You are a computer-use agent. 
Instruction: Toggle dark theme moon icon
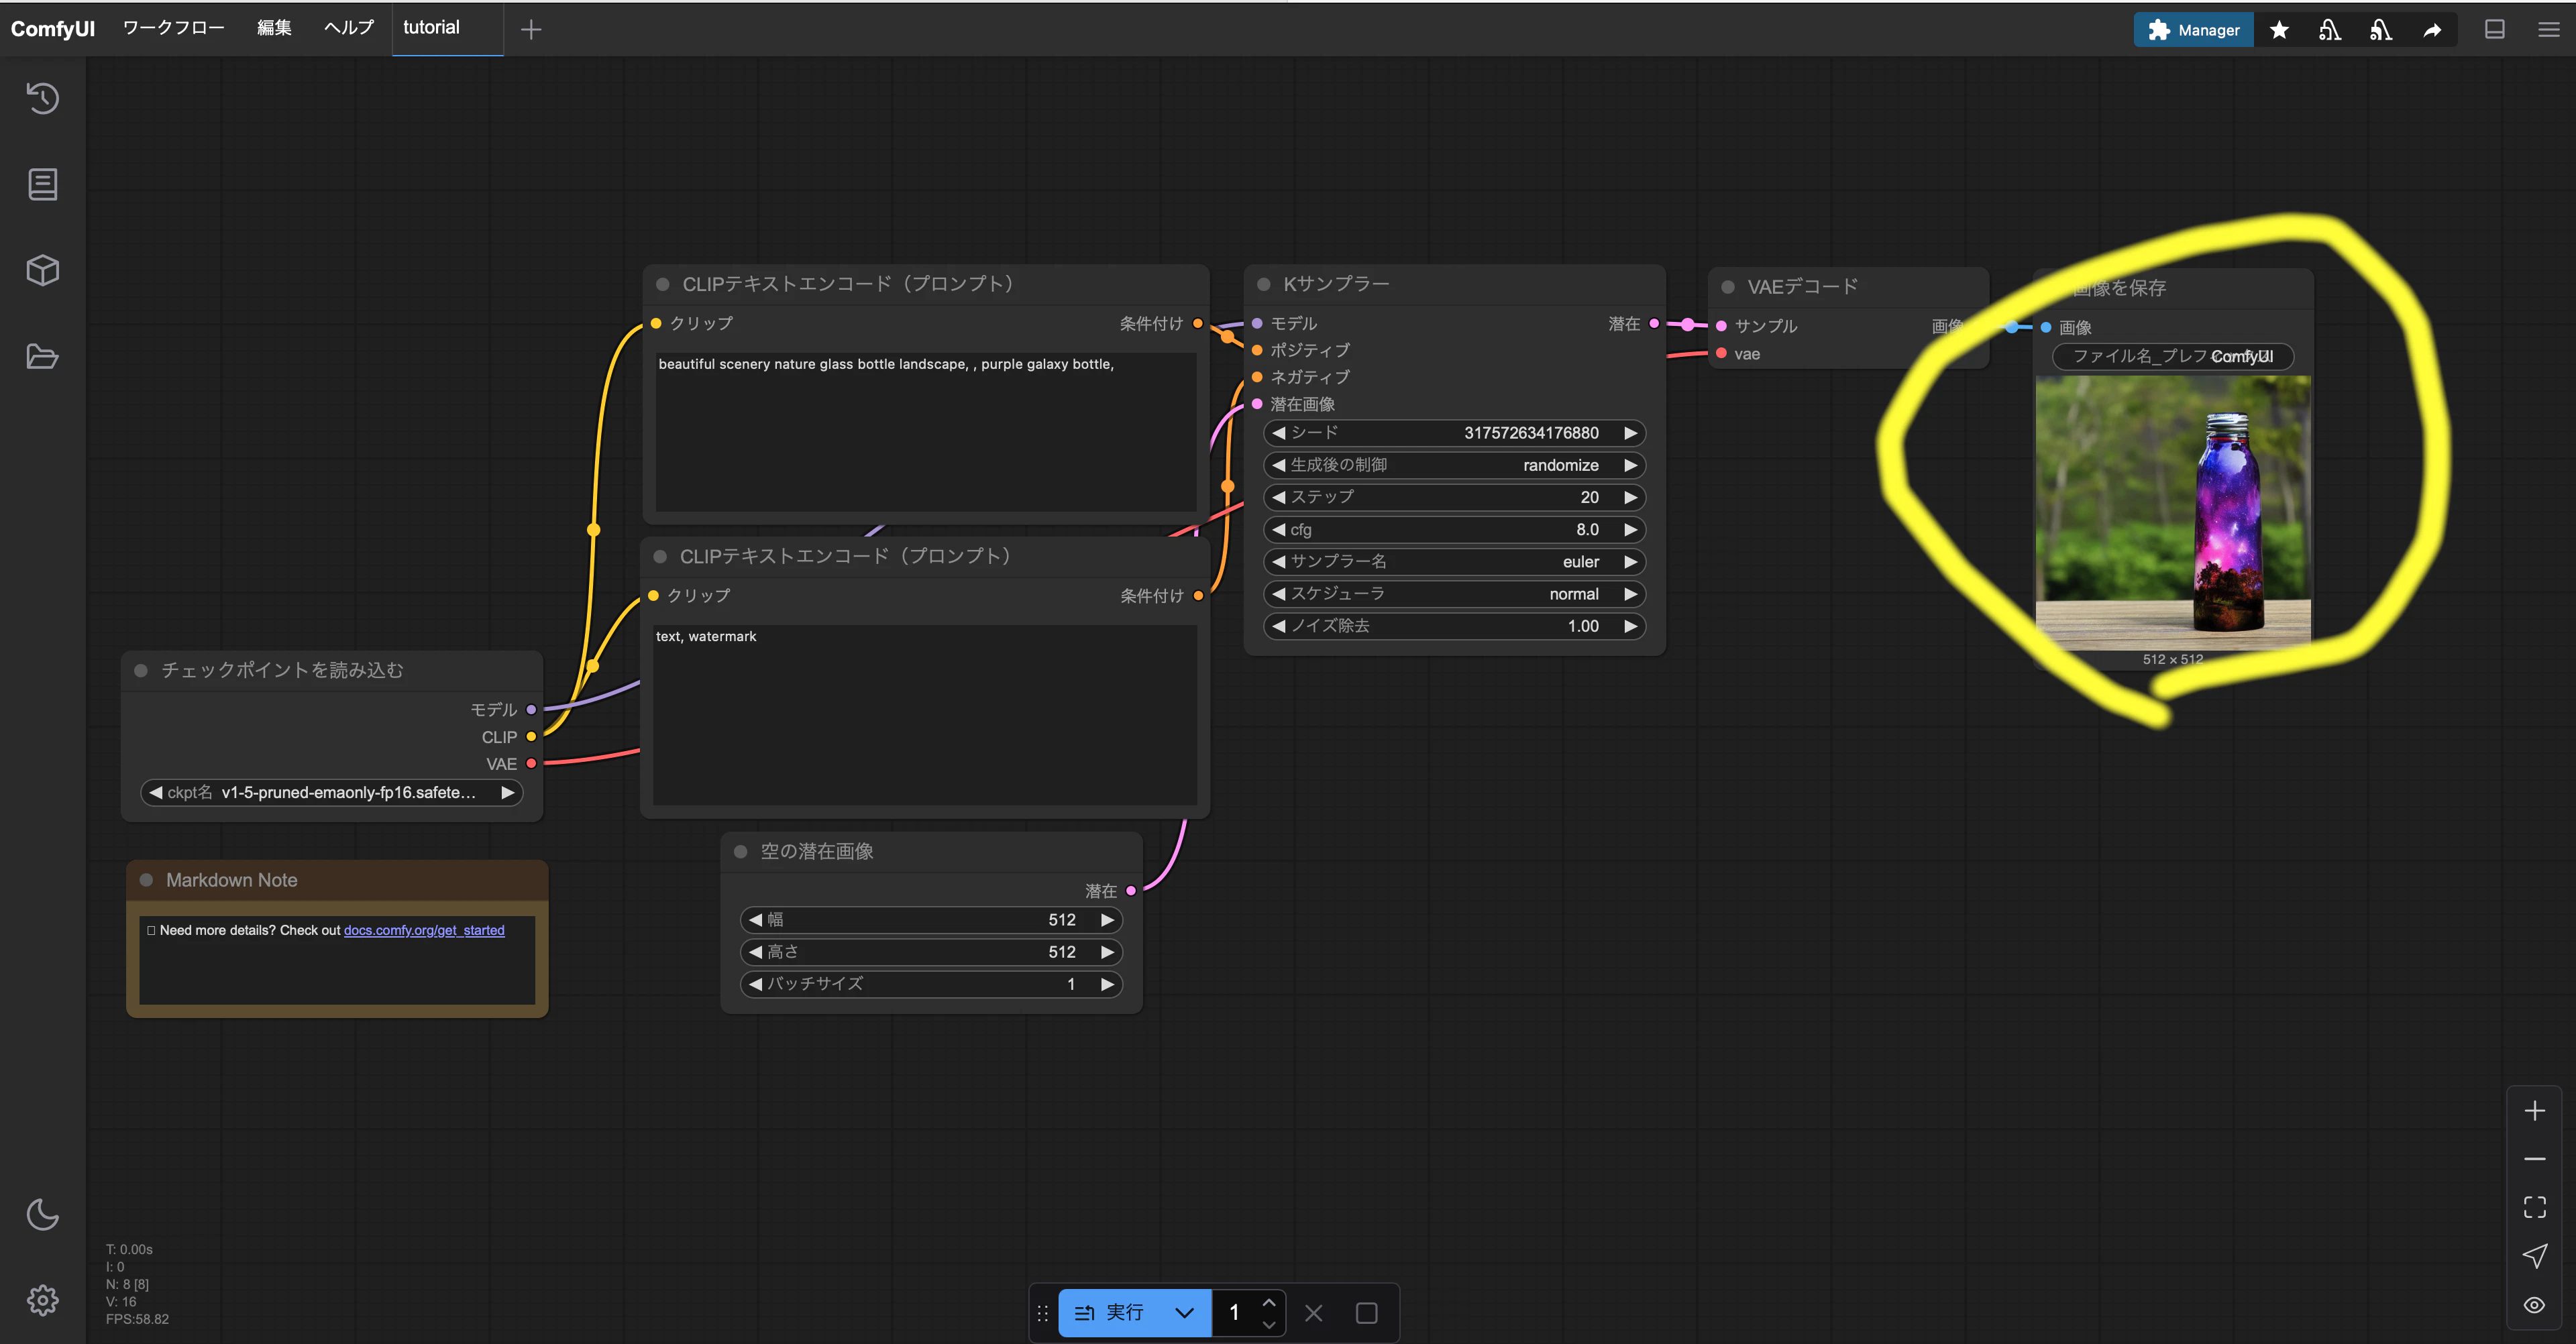(42, 1214)
